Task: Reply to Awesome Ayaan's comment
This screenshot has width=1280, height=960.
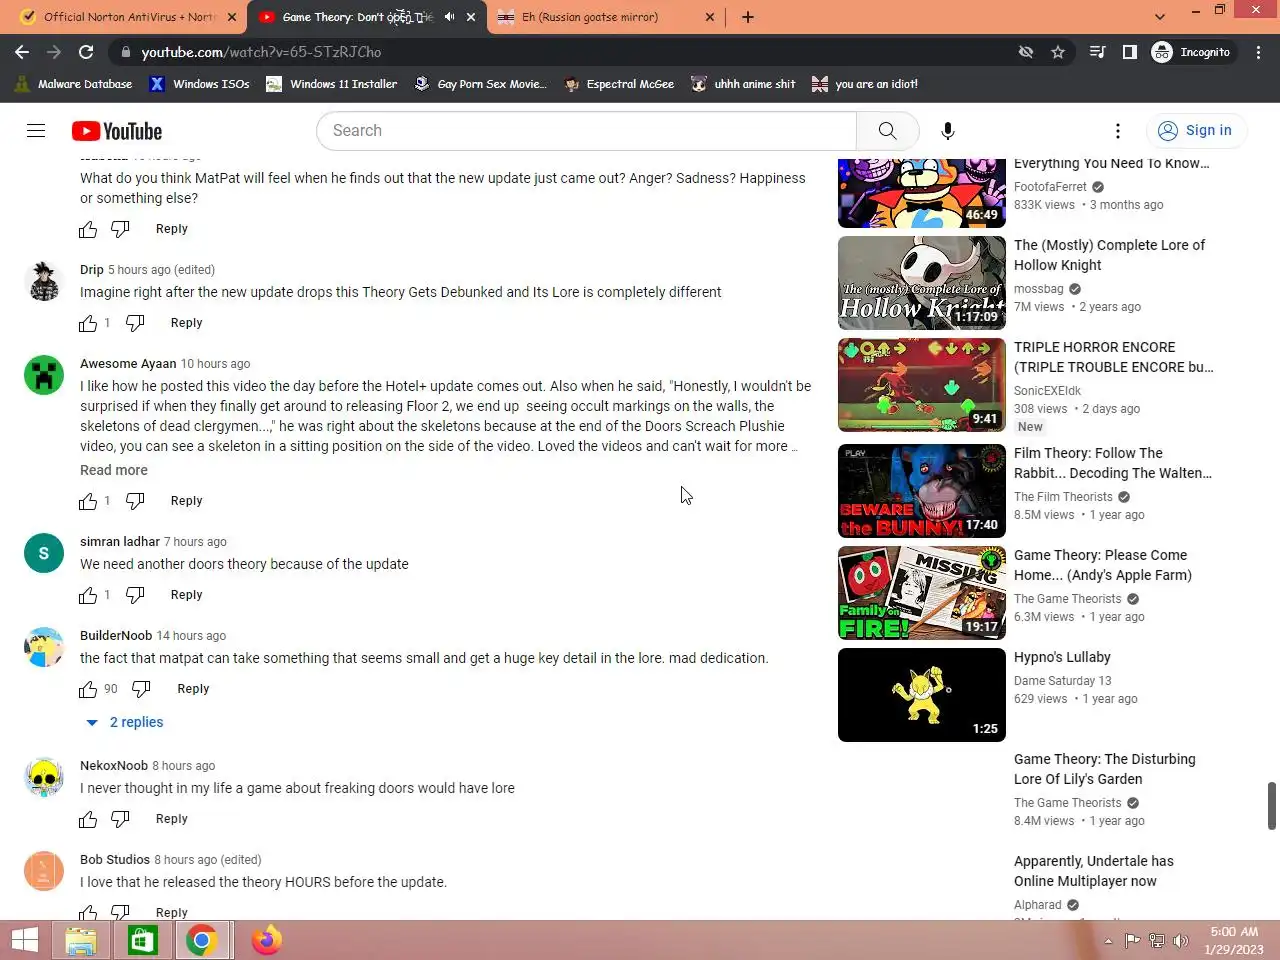Action: 186,501
